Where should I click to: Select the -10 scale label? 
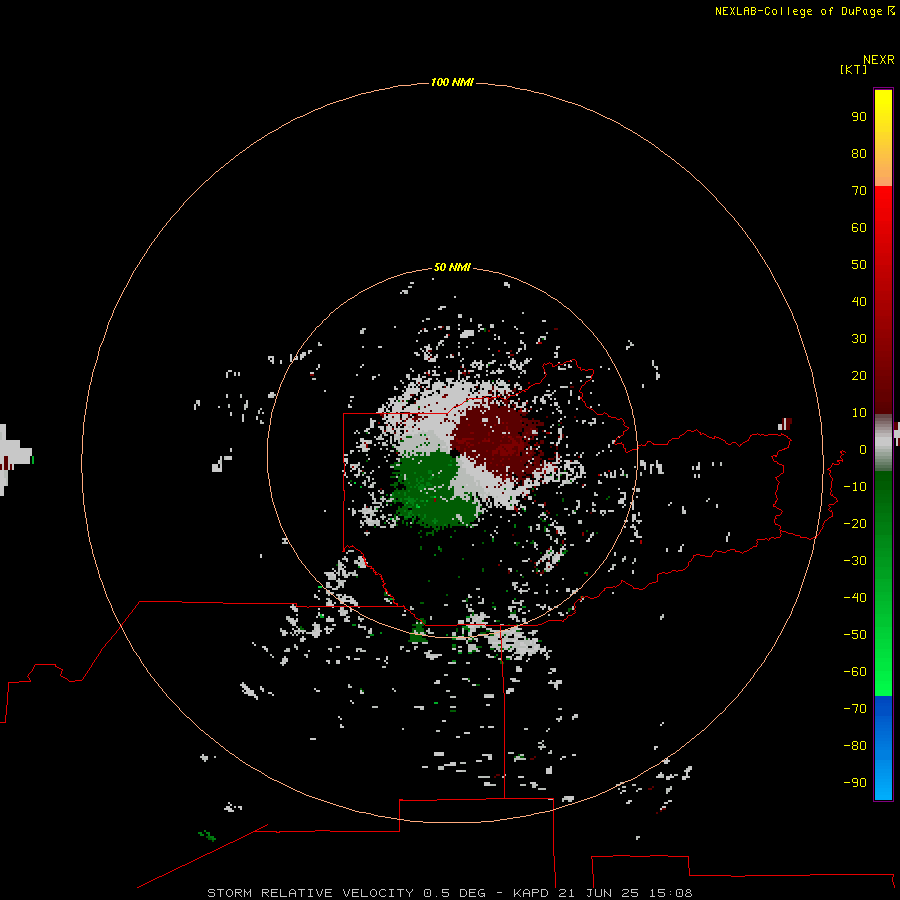click(x=855, y=487)
